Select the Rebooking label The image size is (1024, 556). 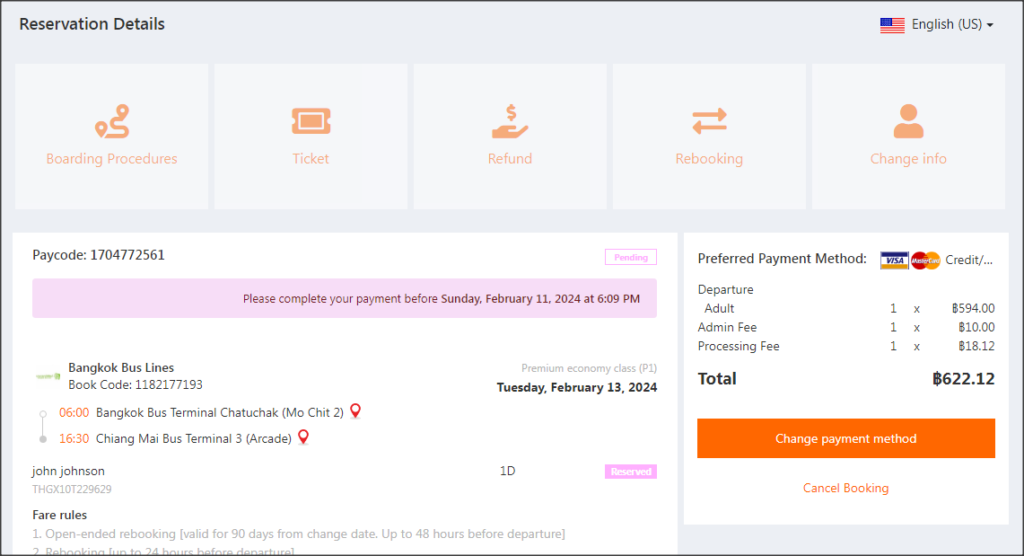pos(709,159)
